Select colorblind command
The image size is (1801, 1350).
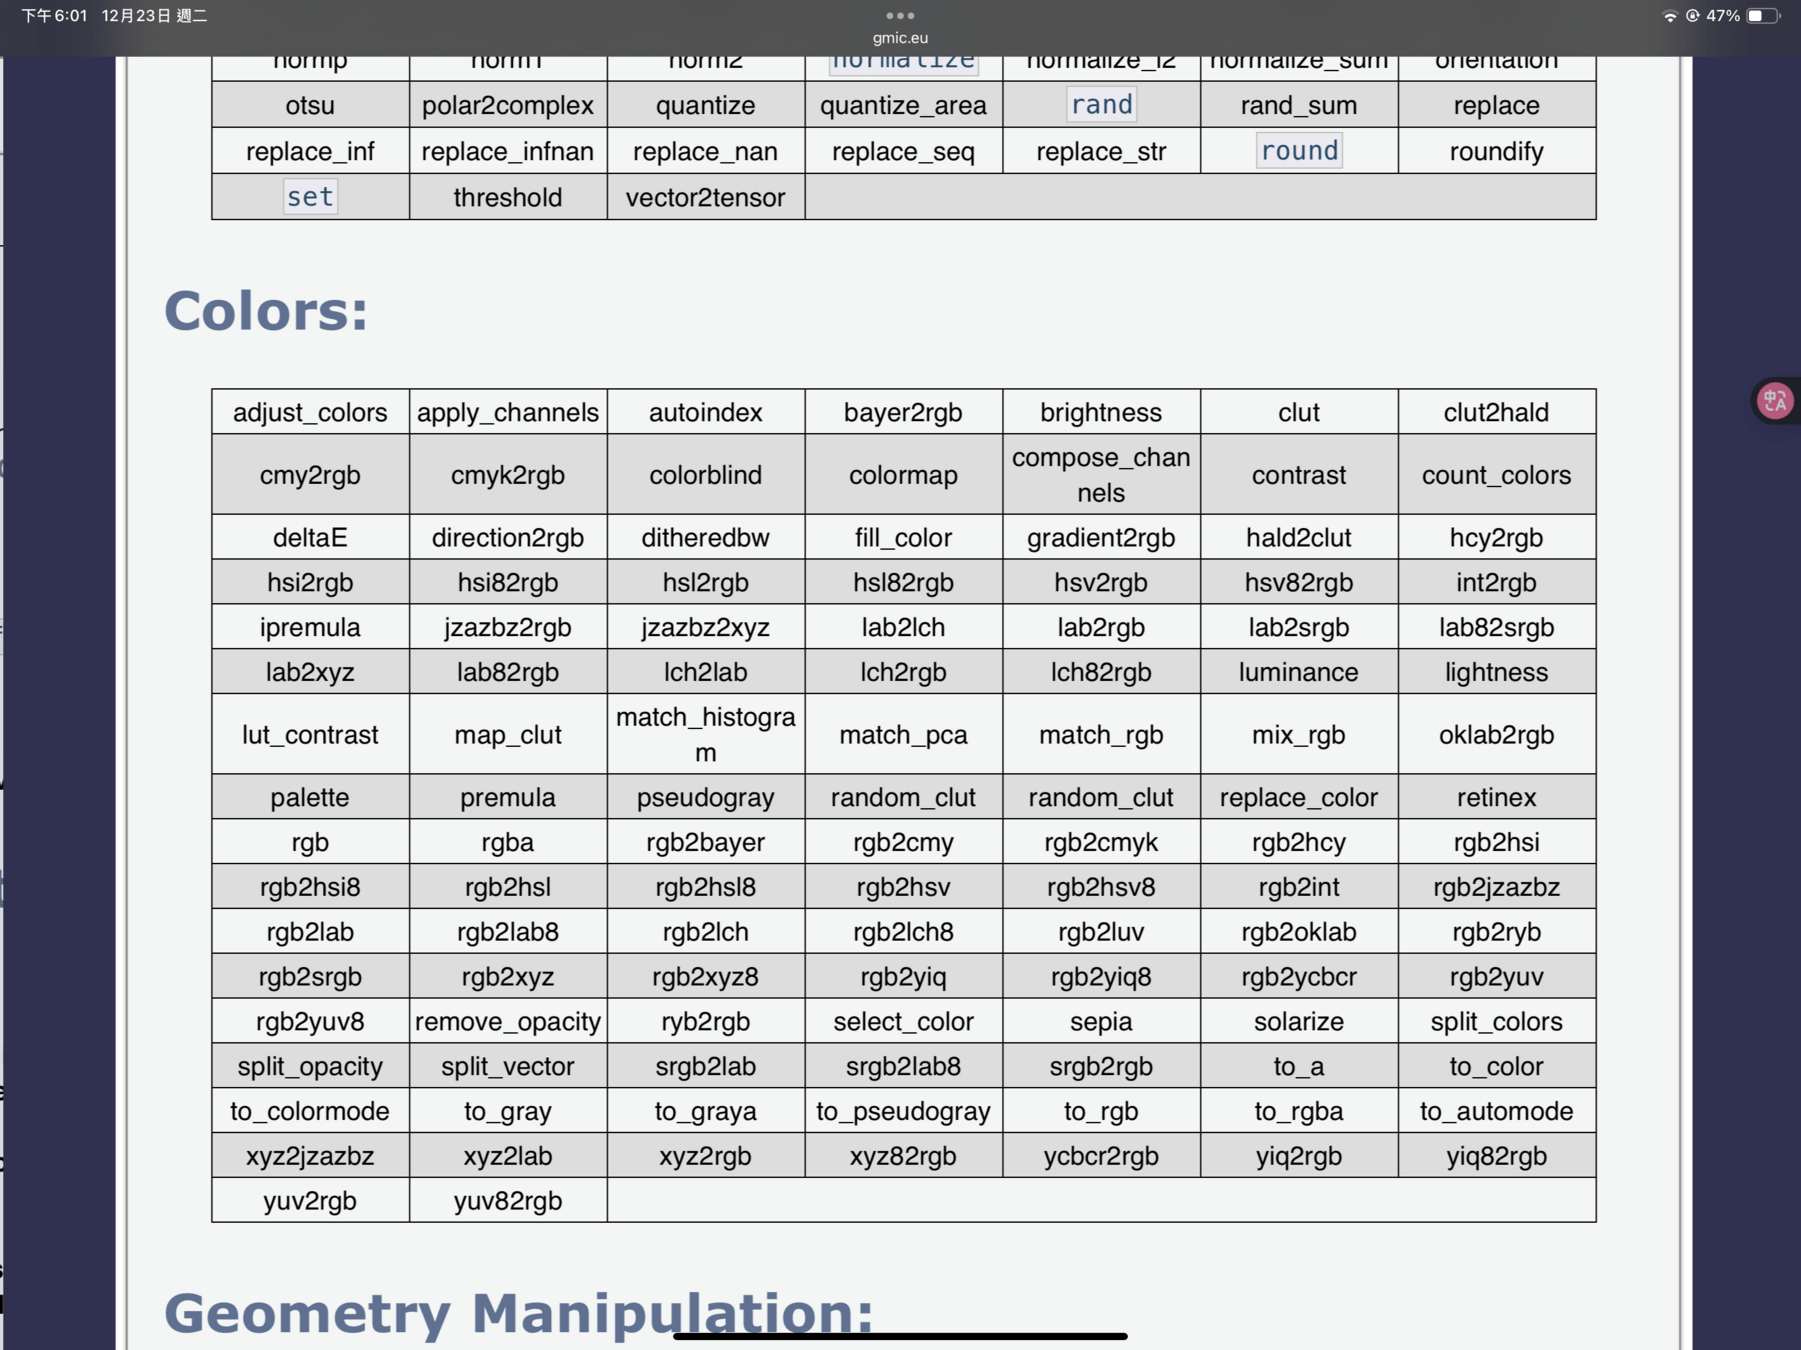[706, 475]
